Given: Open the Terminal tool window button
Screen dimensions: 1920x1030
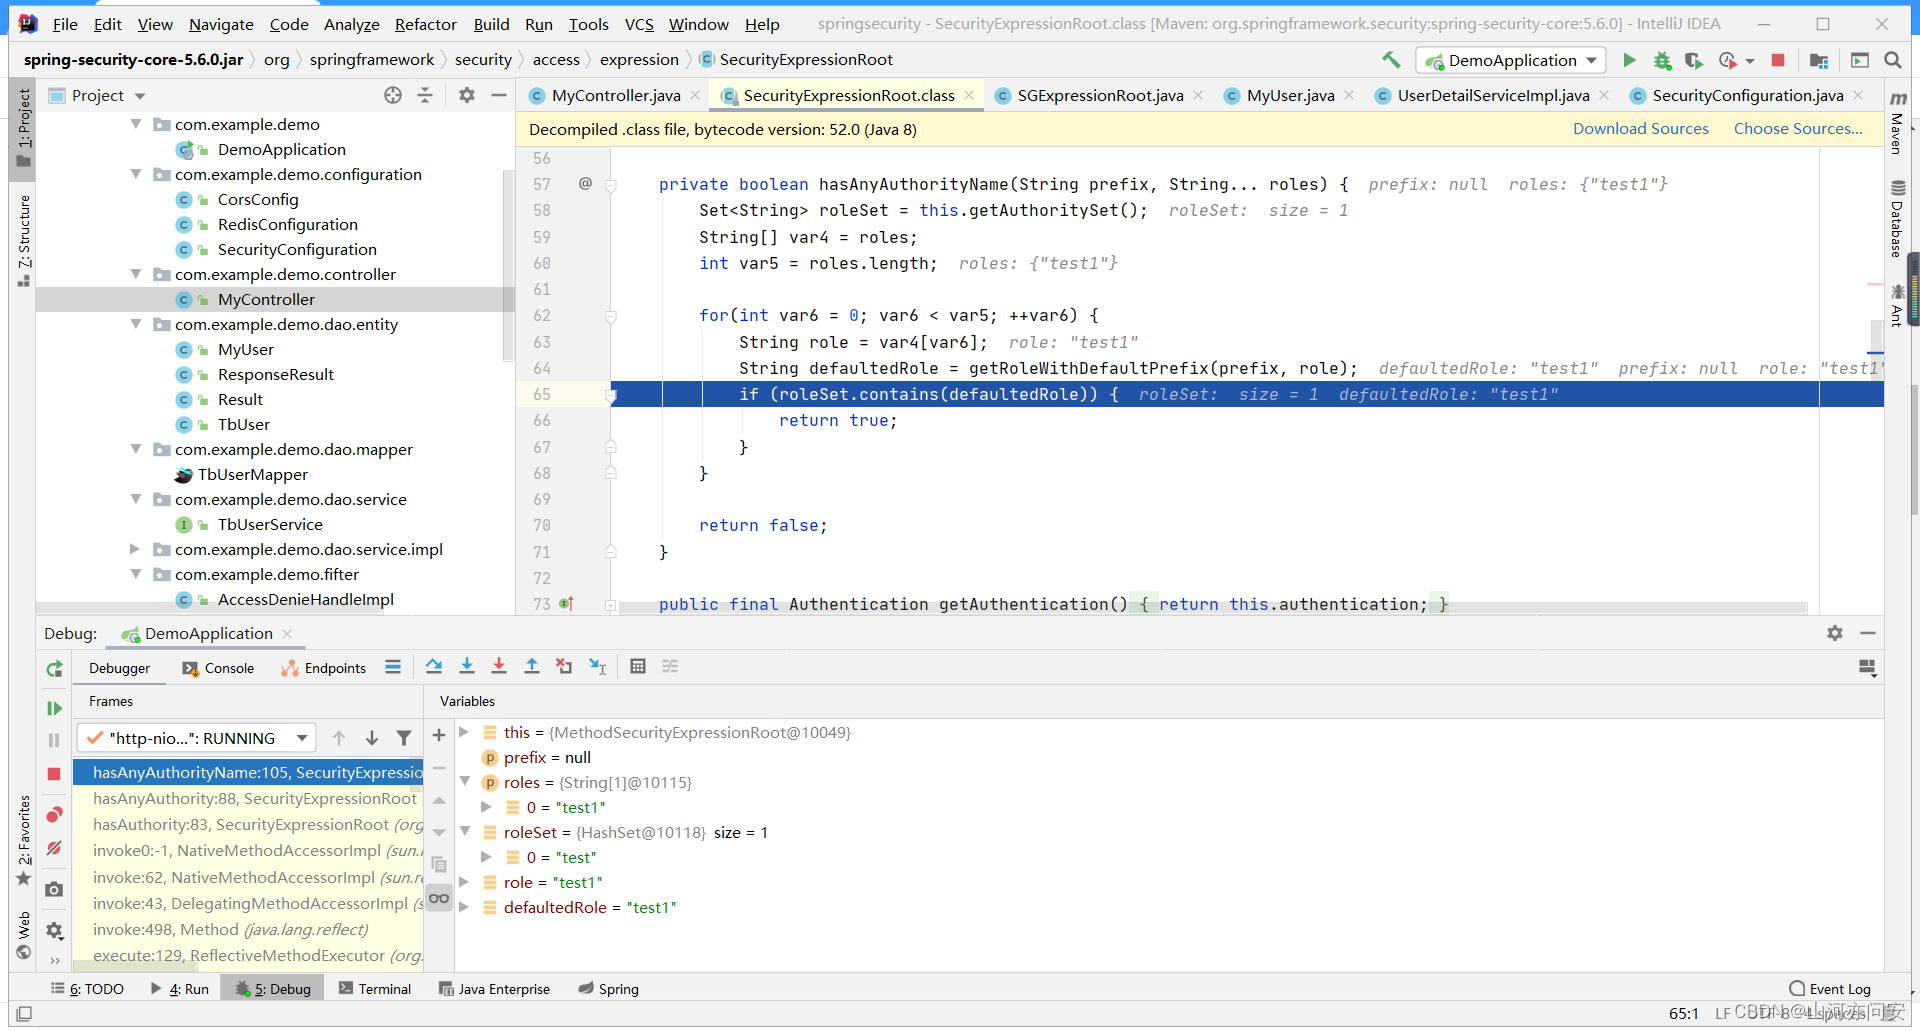Looking at the screenshot, I should 375,989.
